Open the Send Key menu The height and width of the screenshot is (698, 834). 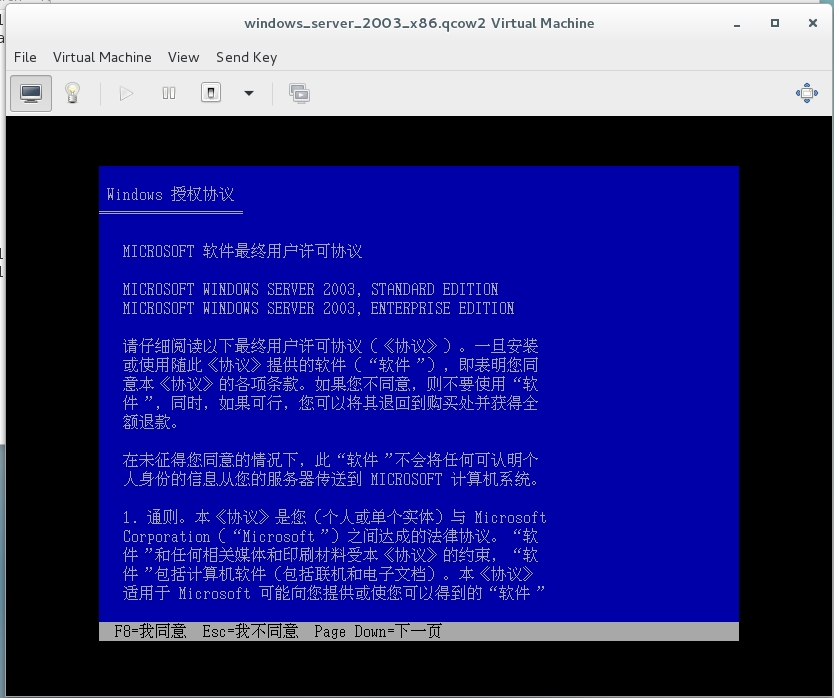point(246,57)
